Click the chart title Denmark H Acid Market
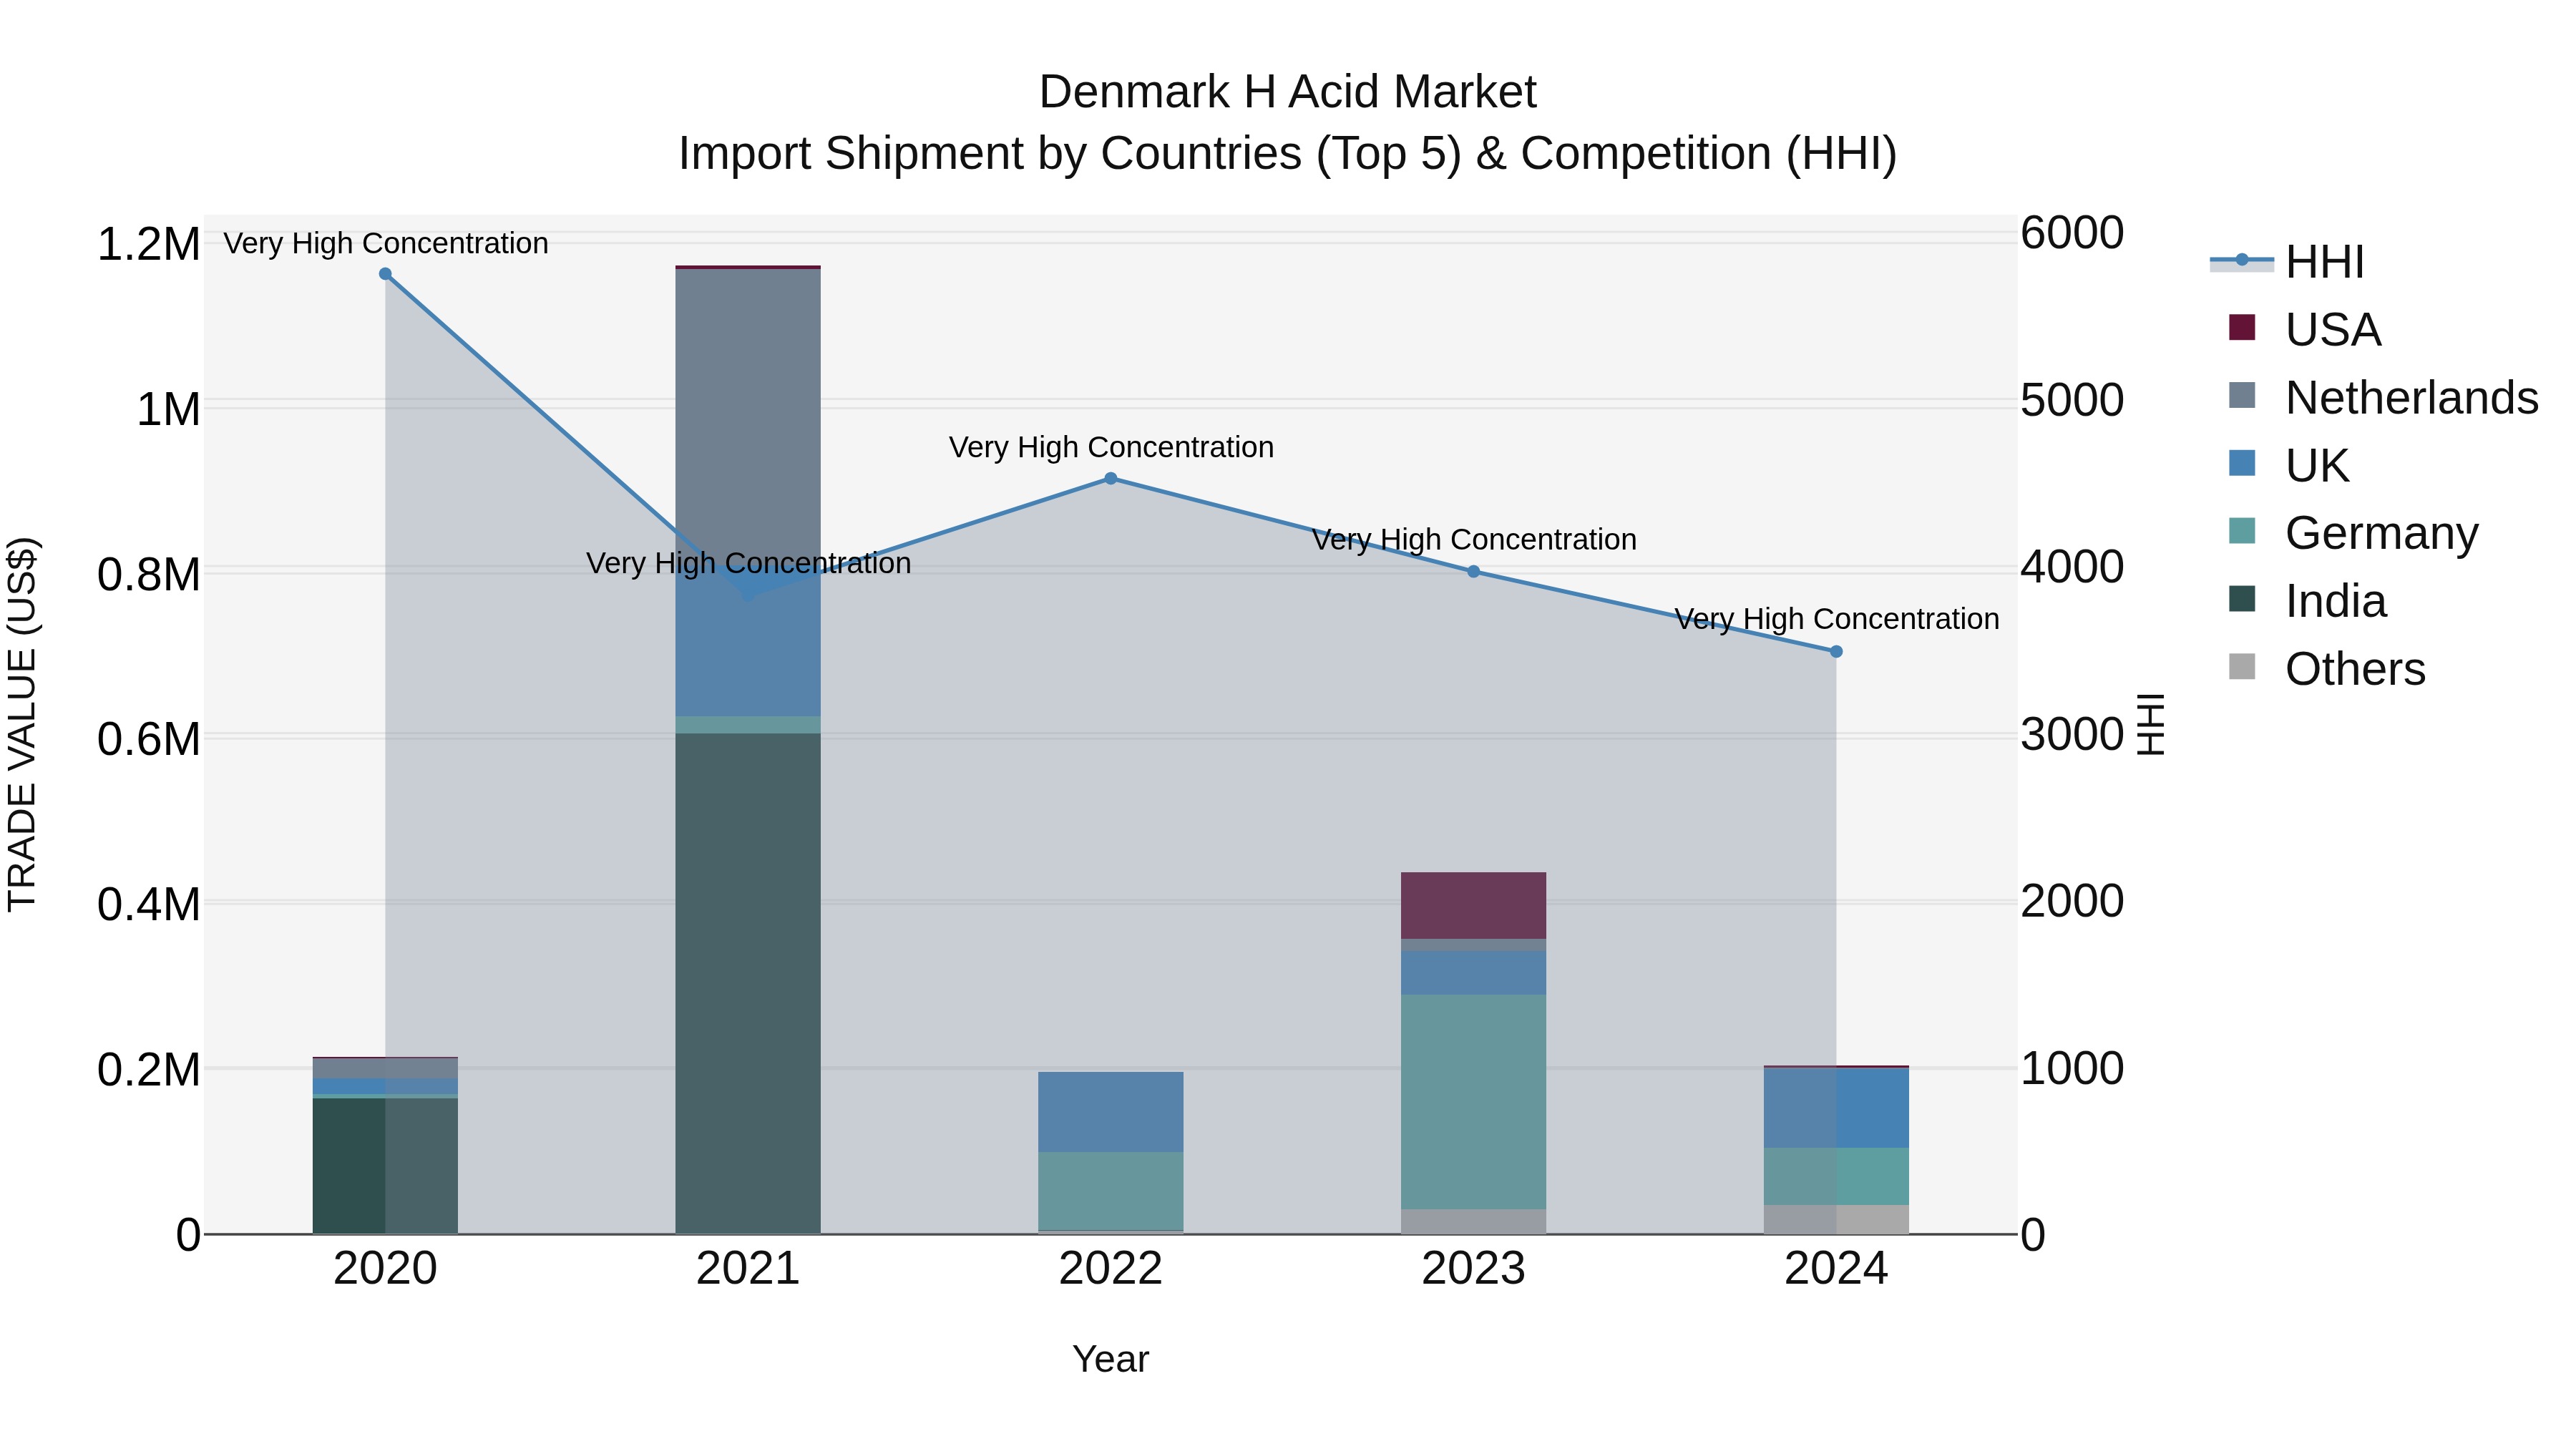This screenshot has height=1449, width=2576. [1288, 92]
